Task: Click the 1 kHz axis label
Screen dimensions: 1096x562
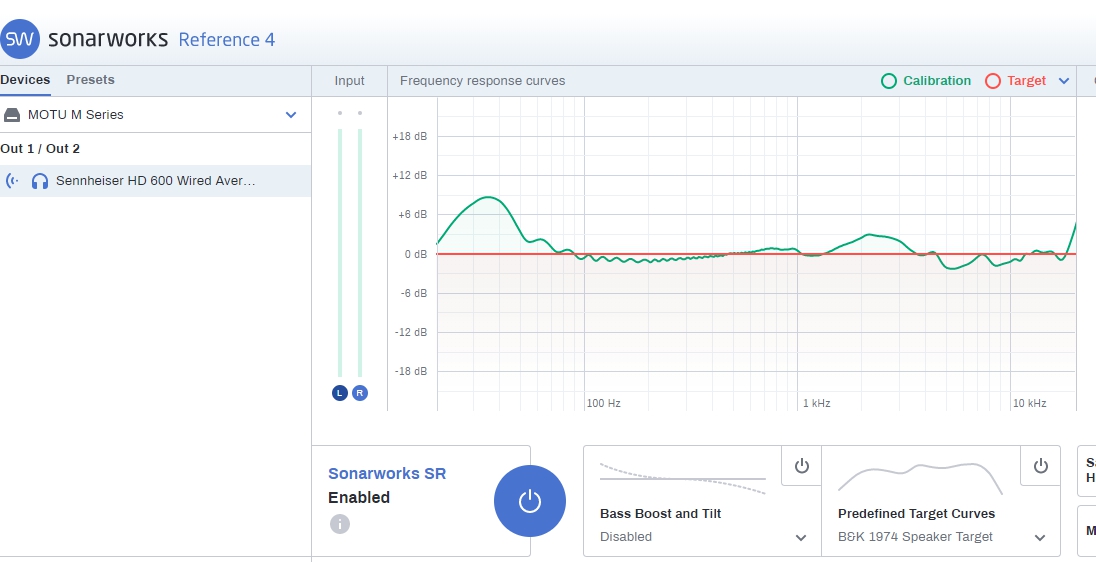Action: [x=816, y=403]
